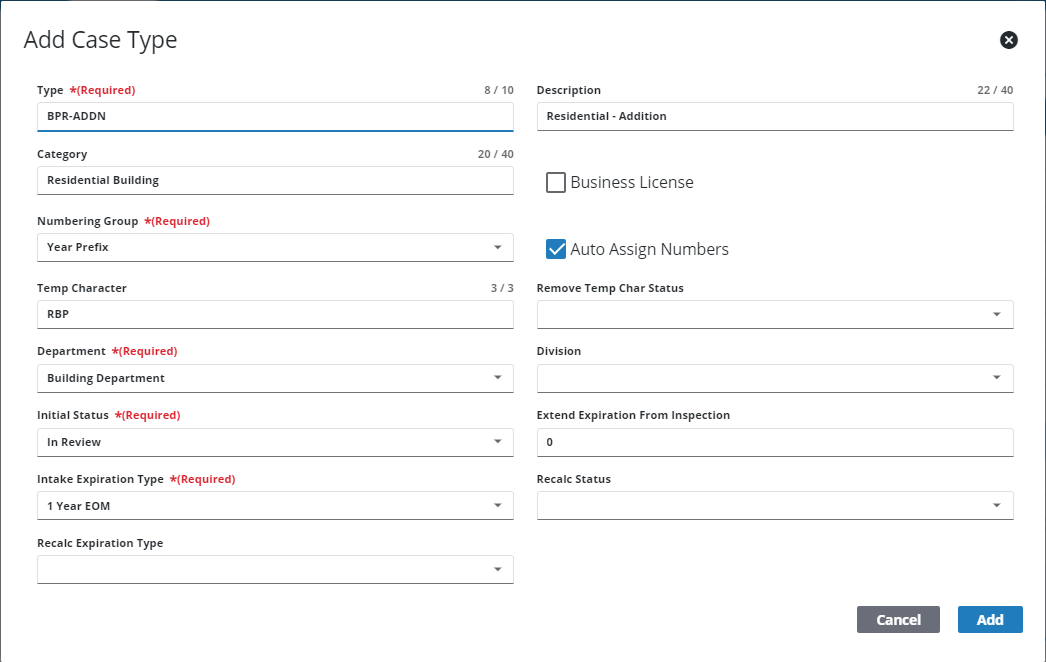Click the Temp Character field
Viewport: 1046px width, 662px height.
pos(275,315)
